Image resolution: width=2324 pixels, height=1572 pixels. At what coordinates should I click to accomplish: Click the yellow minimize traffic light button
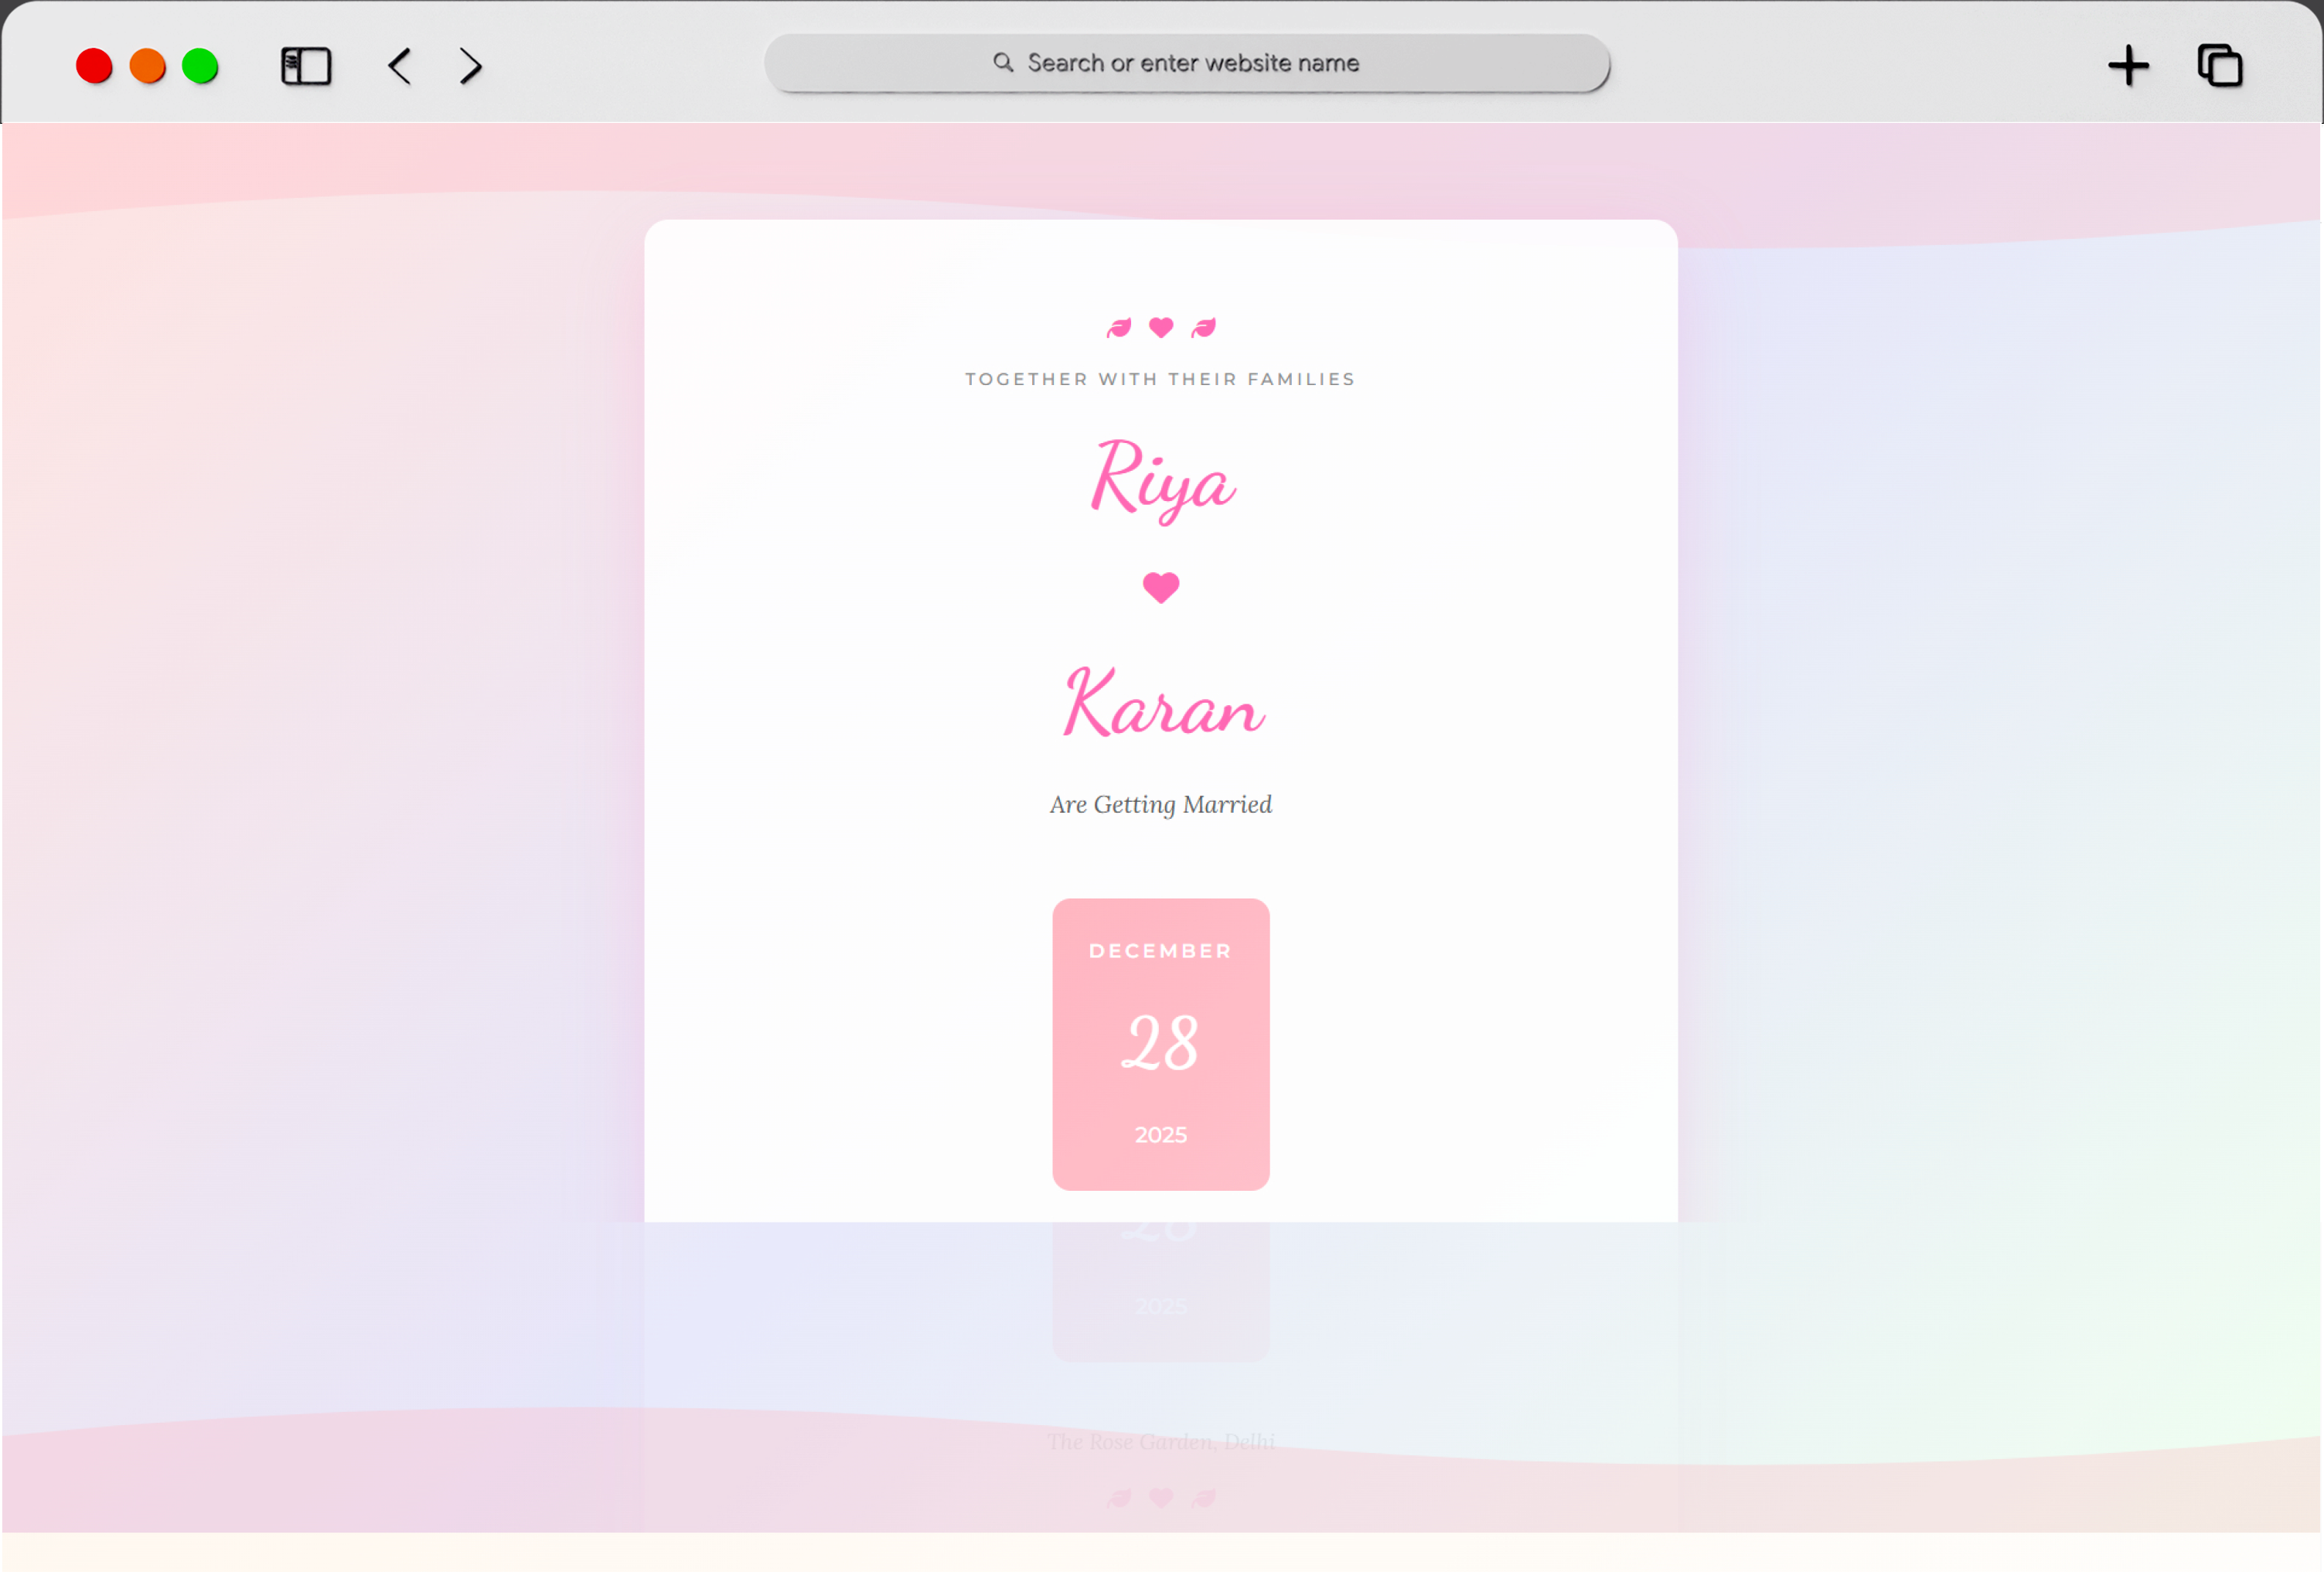click(147, 66)
